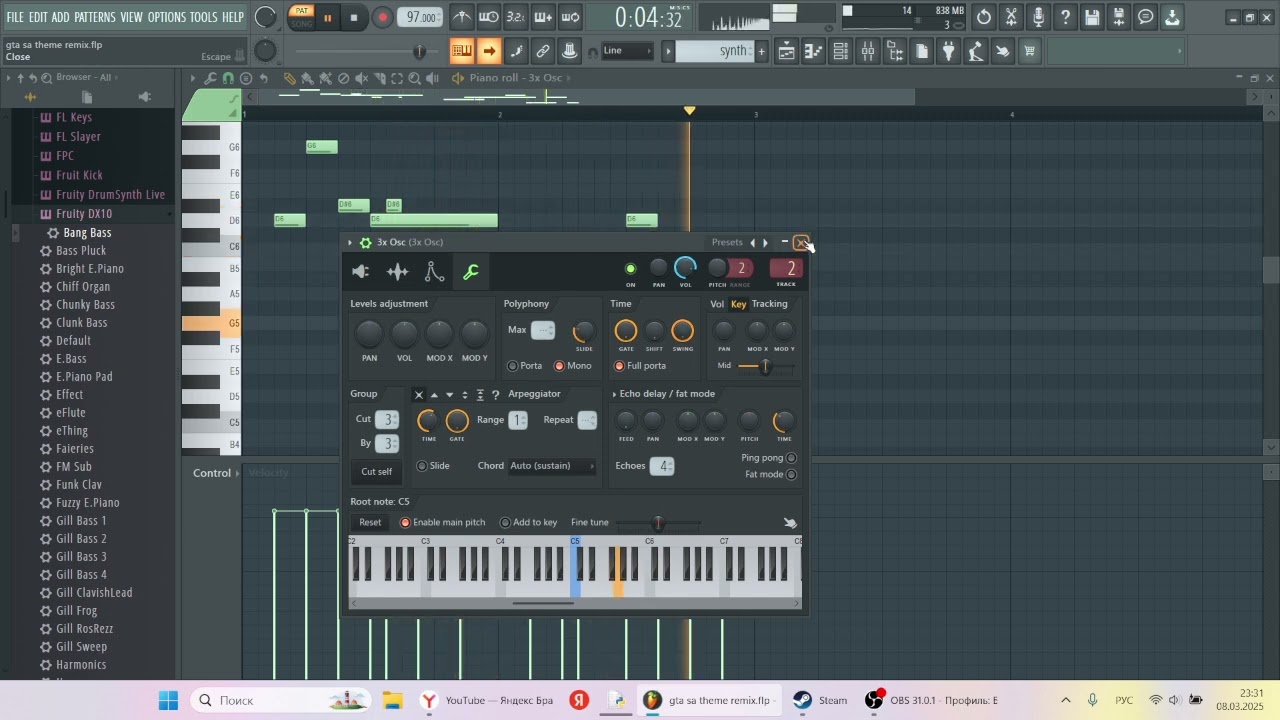Arm the record button
1280x720 pixels.
(382, 18)
